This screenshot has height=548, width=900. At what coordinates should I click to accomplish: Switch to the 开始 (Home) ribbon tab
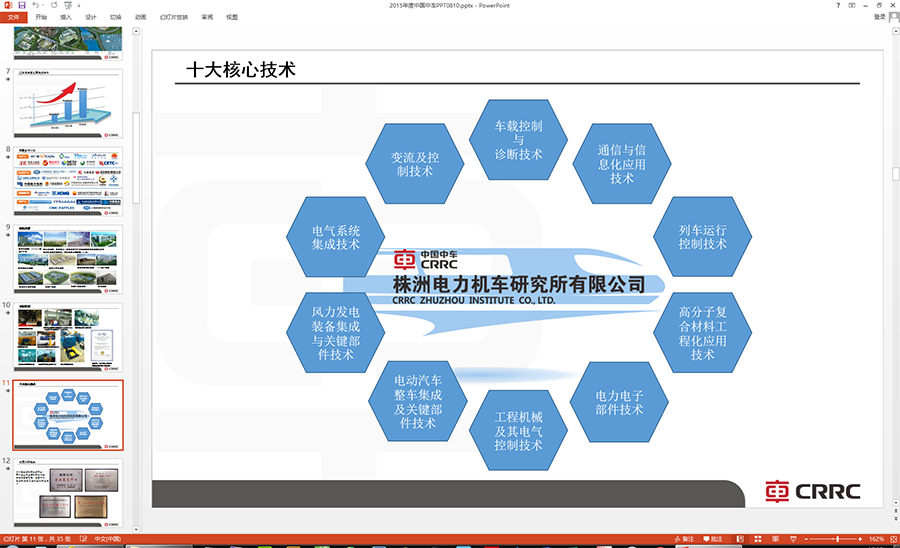[41, 17]
